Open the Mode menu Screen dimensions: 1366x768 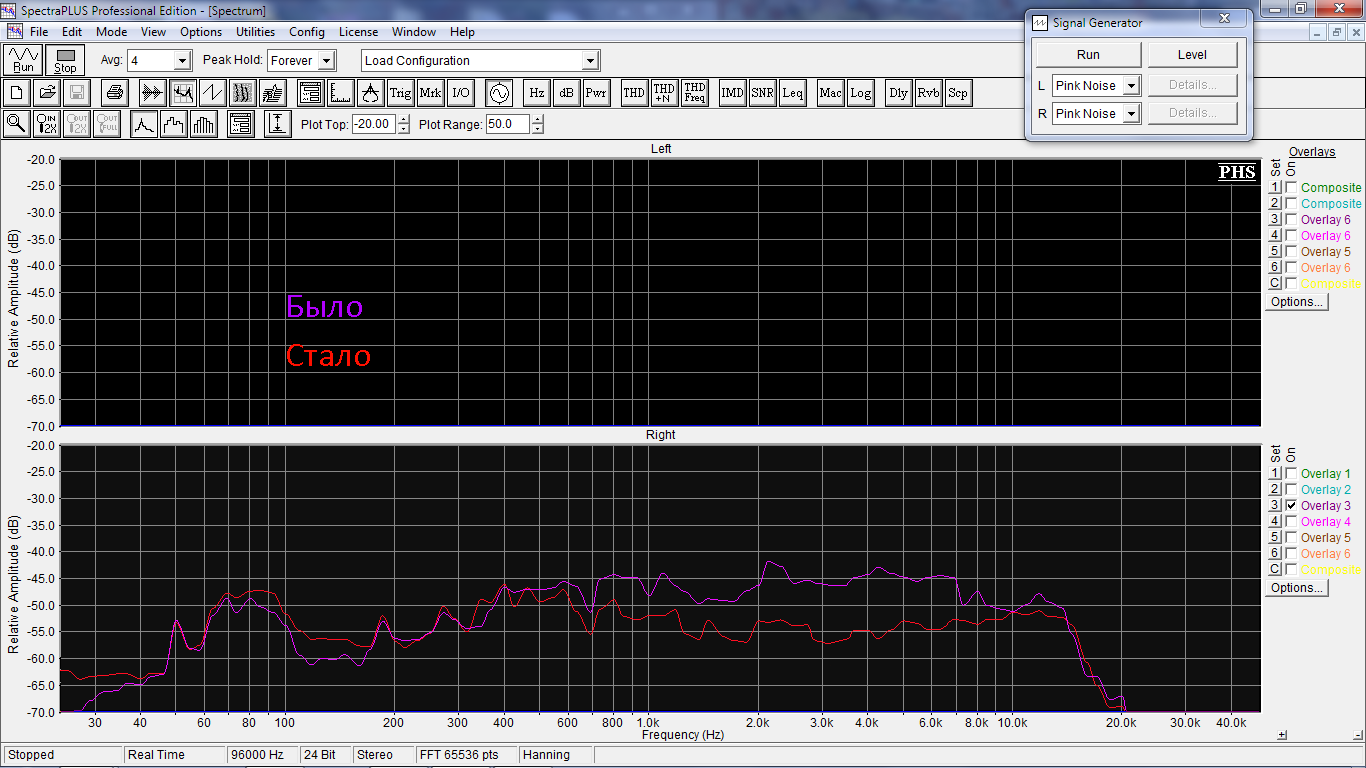pos(111,32)
